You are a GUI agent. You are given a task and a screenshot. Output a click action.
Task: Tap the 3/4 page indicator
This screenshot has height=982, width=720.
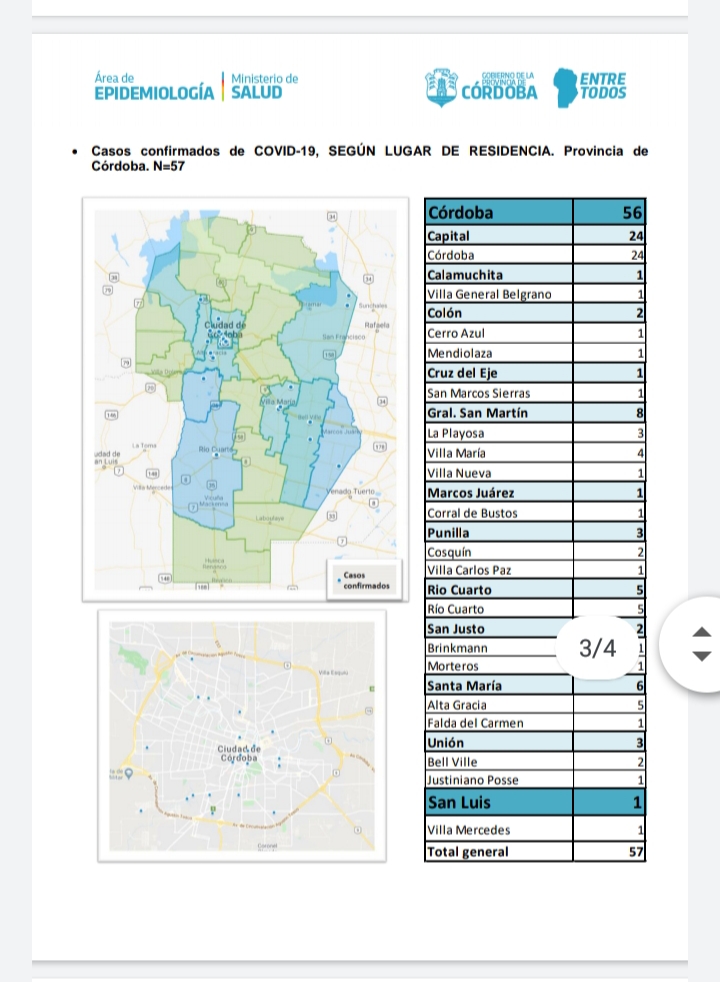click(598, 648)
